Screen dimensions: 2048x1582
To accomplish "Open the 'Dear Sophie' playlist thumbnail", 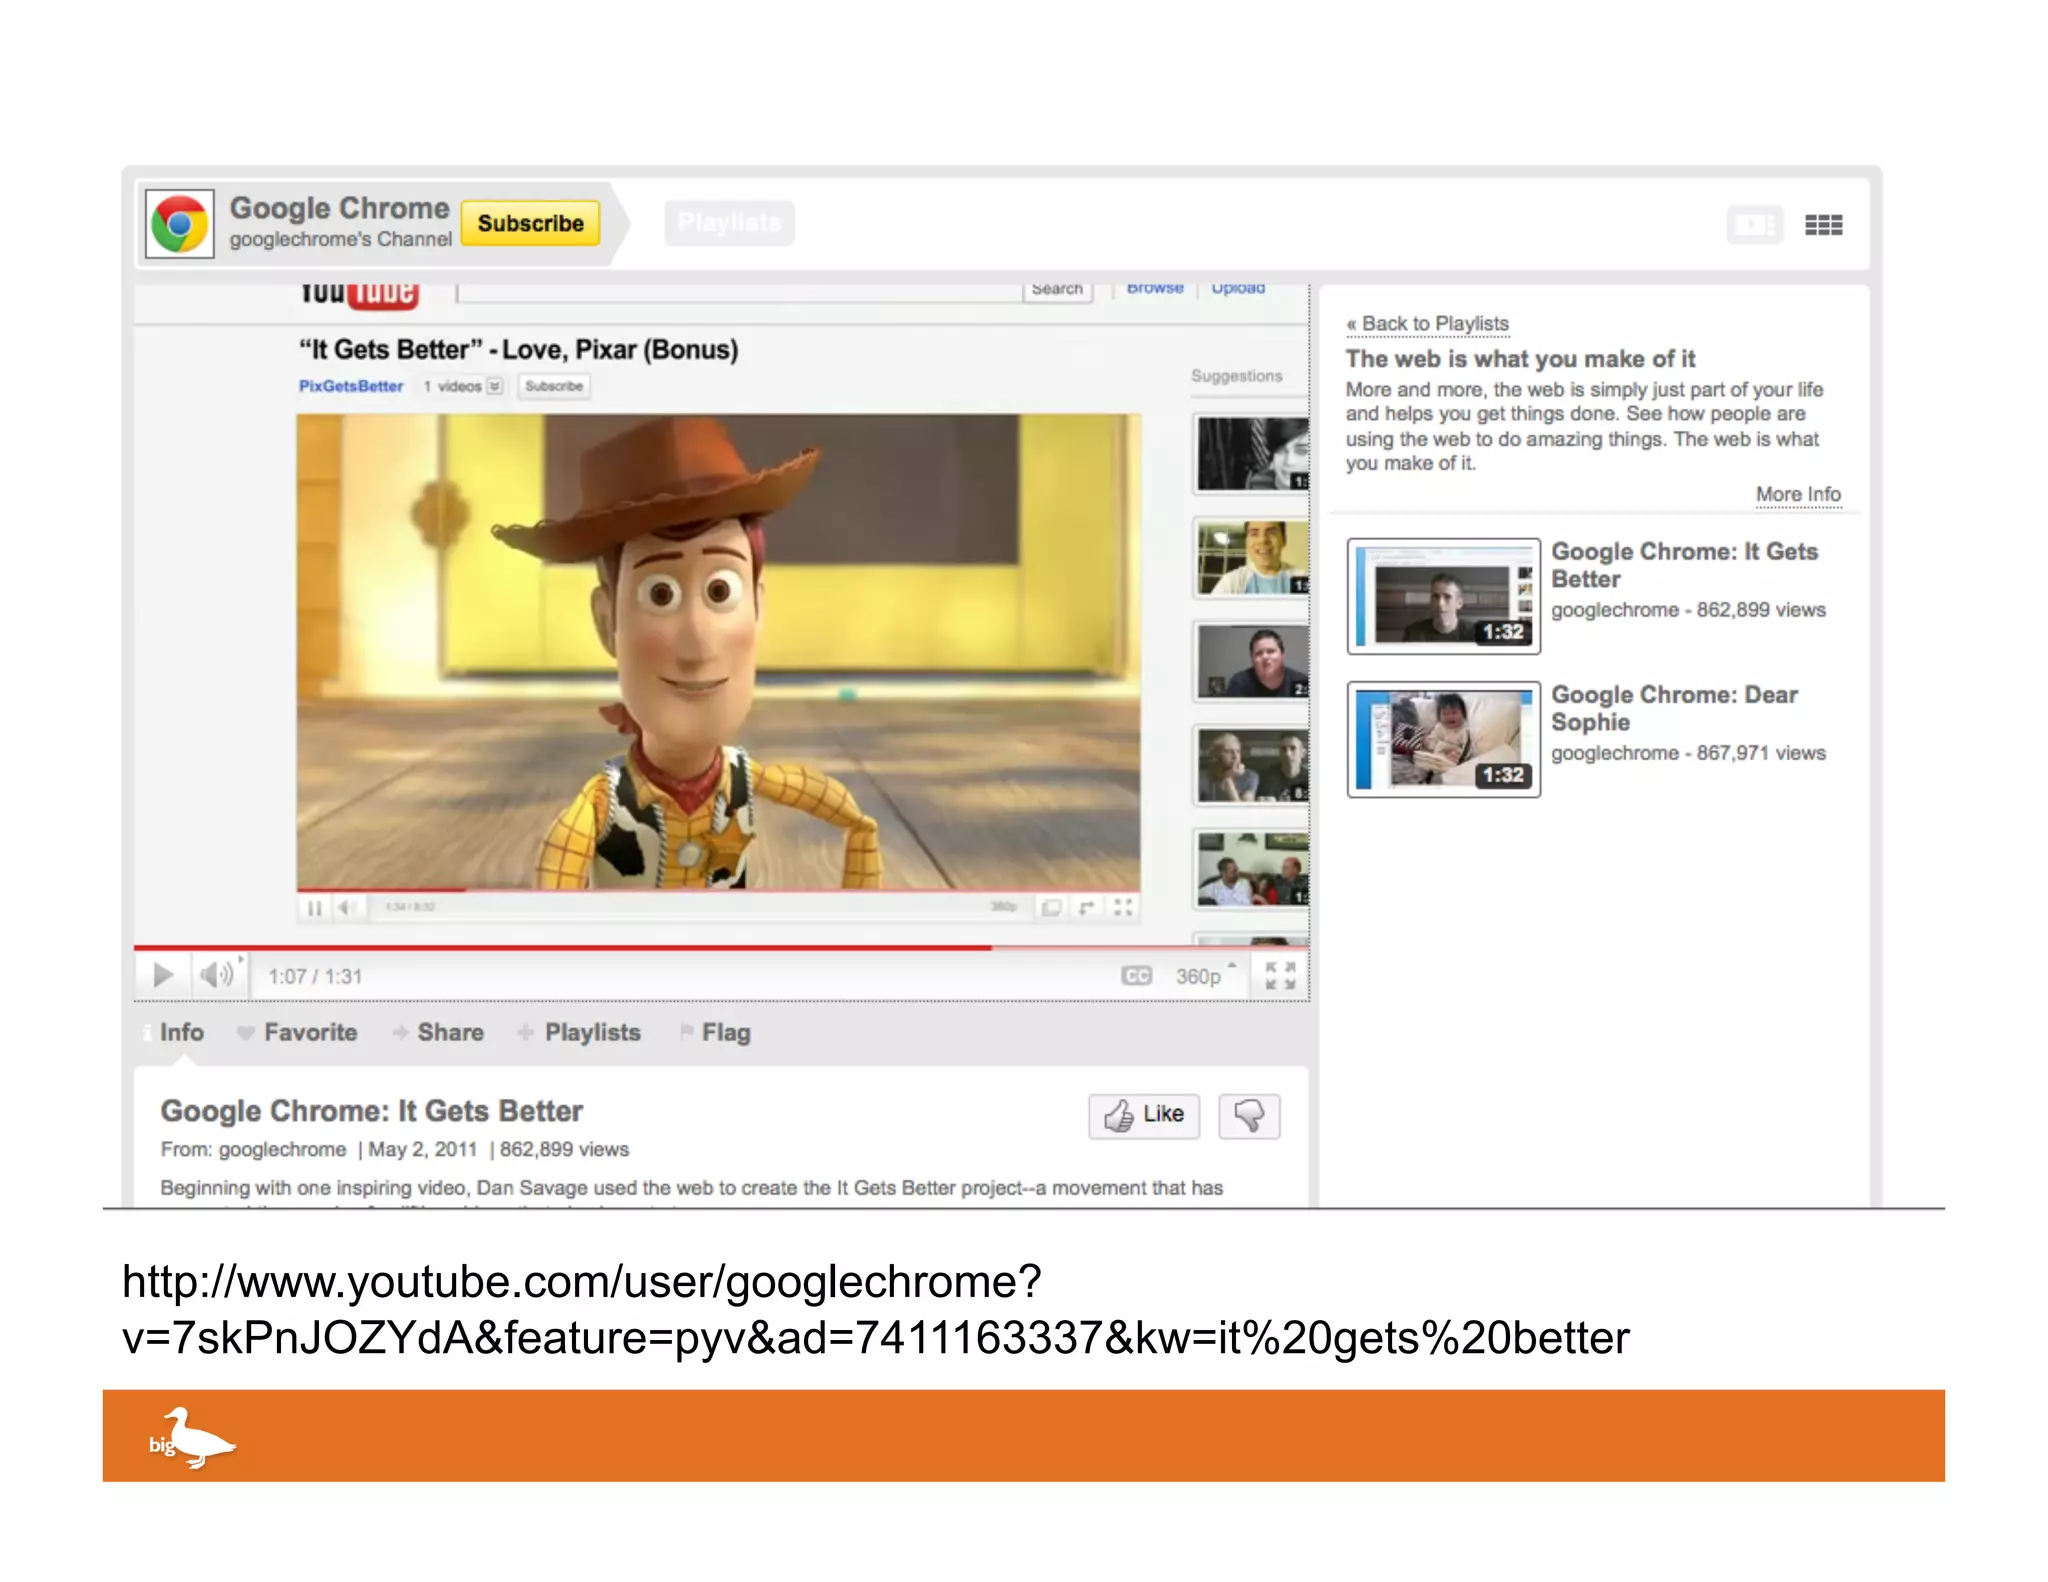I will click(1443, 739).
